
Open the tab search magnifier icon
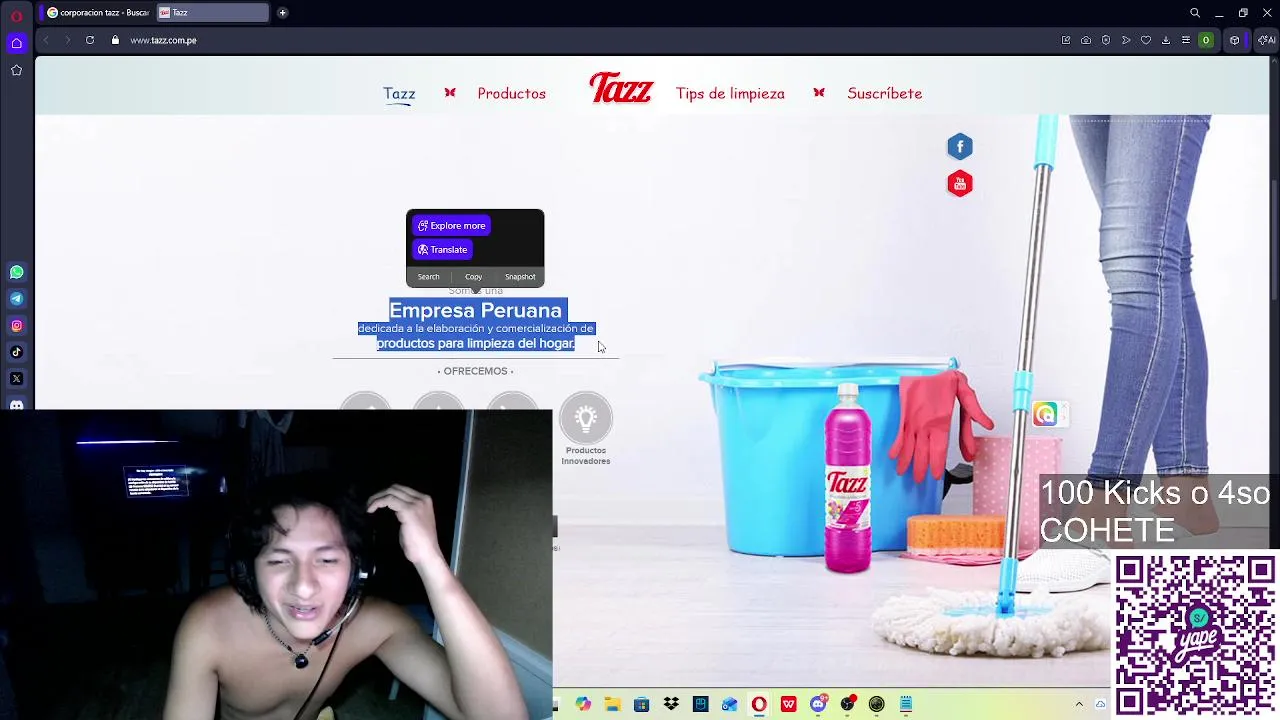pos(1195,13)
